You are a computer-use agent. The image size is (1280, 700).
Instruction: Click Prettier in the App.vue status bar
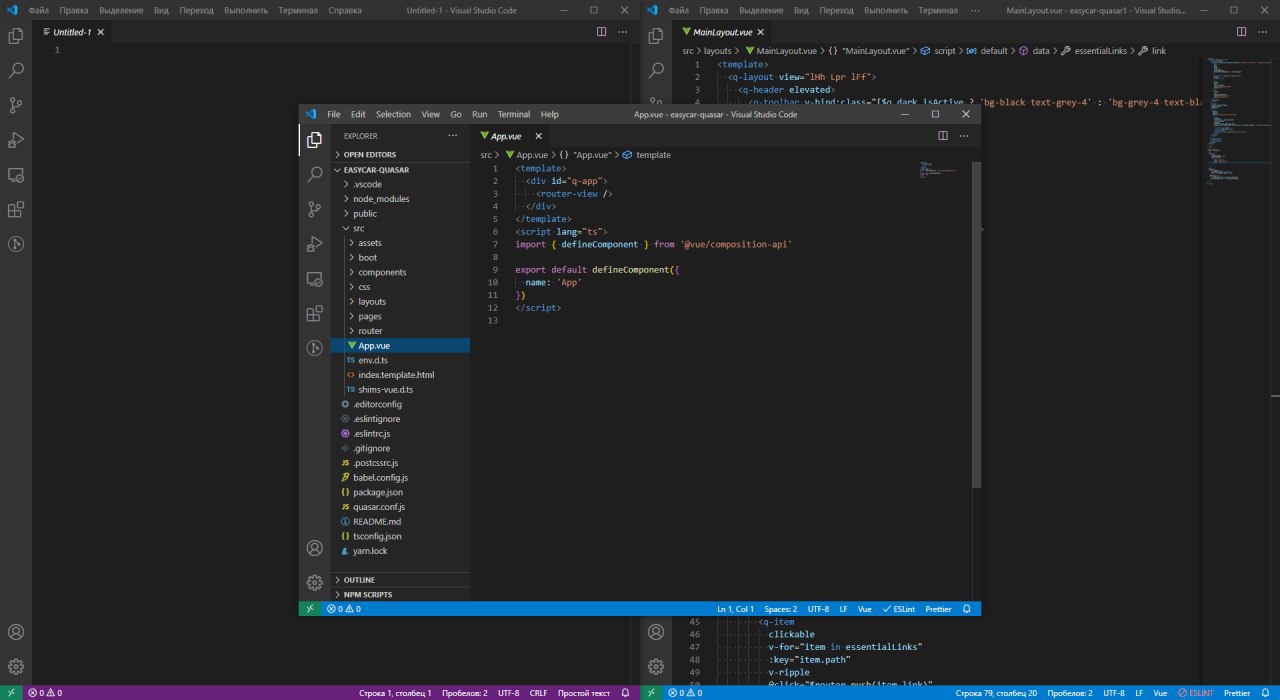pos(938,608)
